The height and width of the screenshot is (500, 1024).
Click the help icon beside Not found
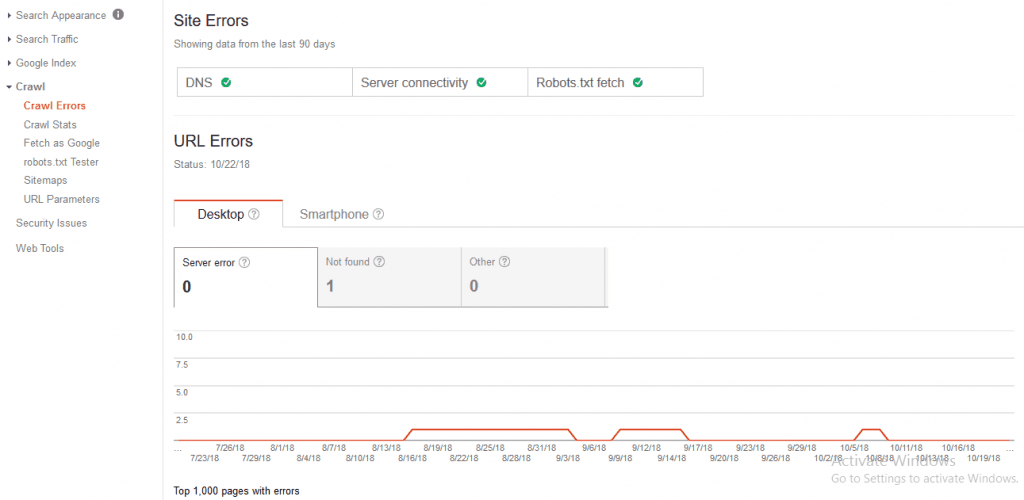[379, 262]
